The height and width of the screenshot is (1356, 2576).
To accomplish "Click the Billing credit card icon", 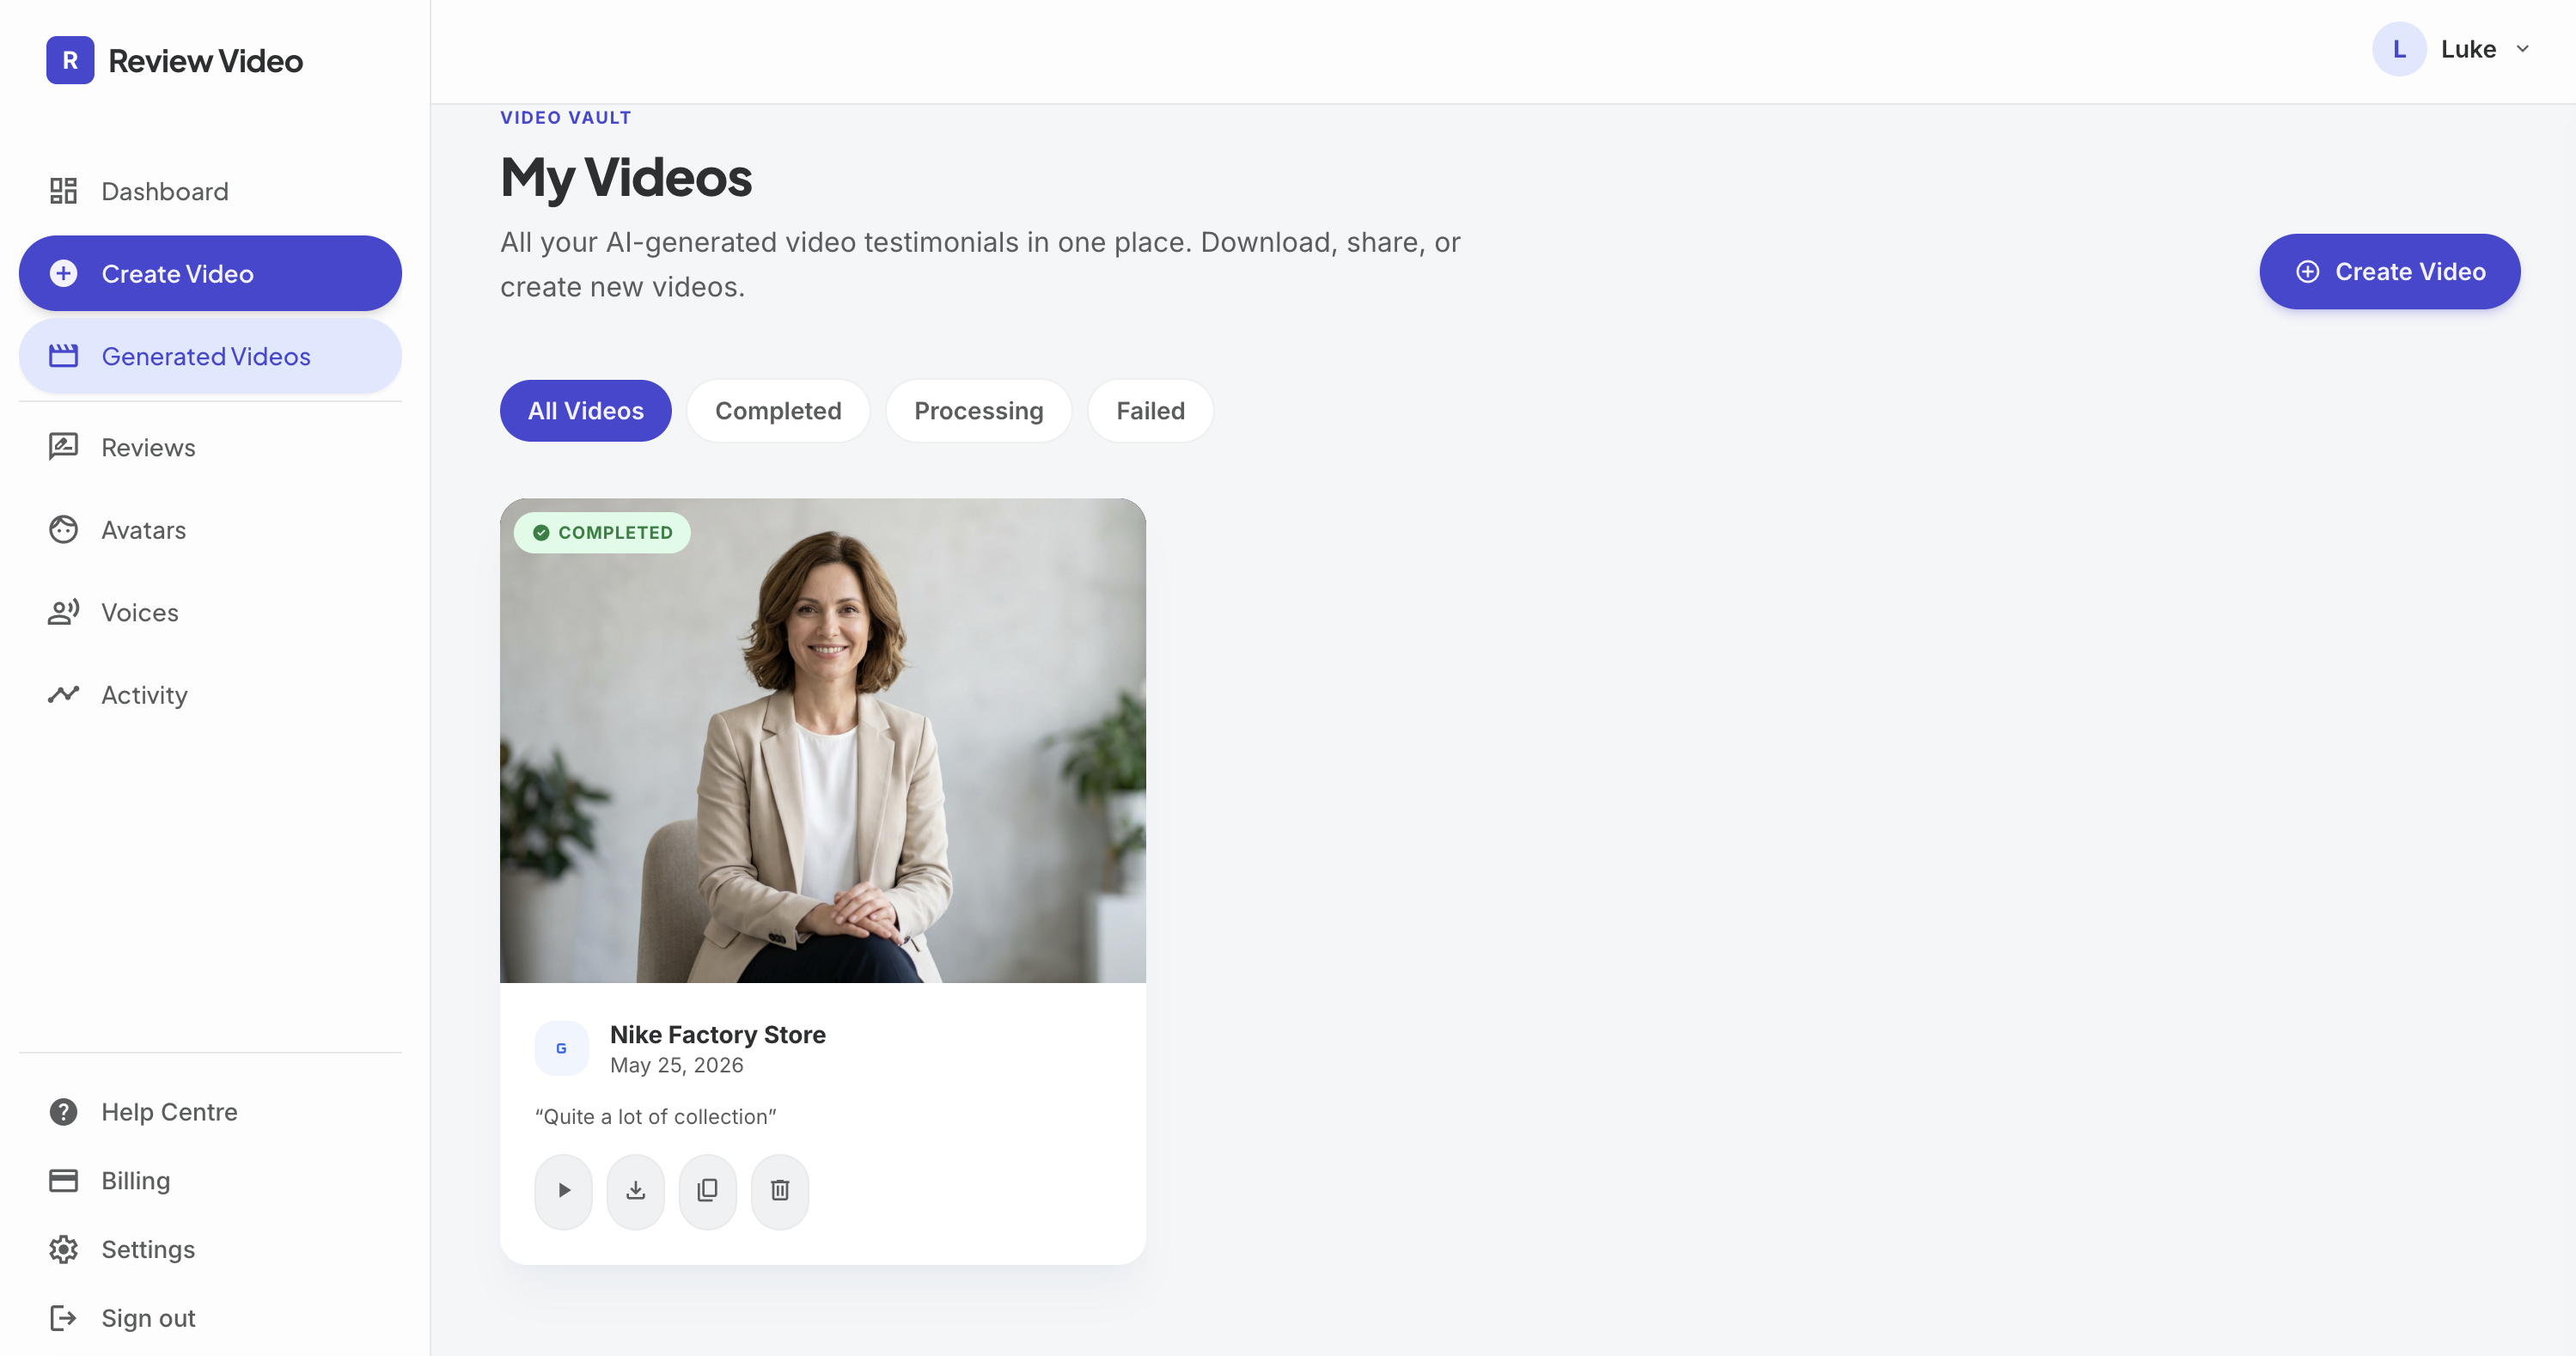I will pyautogui.click(x=63, y=1181).
